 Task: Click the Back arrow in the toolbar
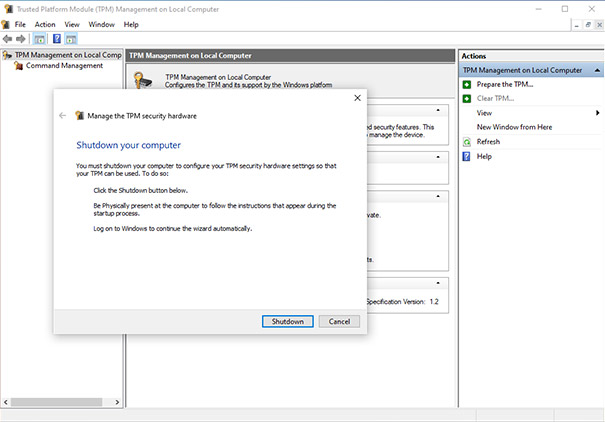pos(7,39)
